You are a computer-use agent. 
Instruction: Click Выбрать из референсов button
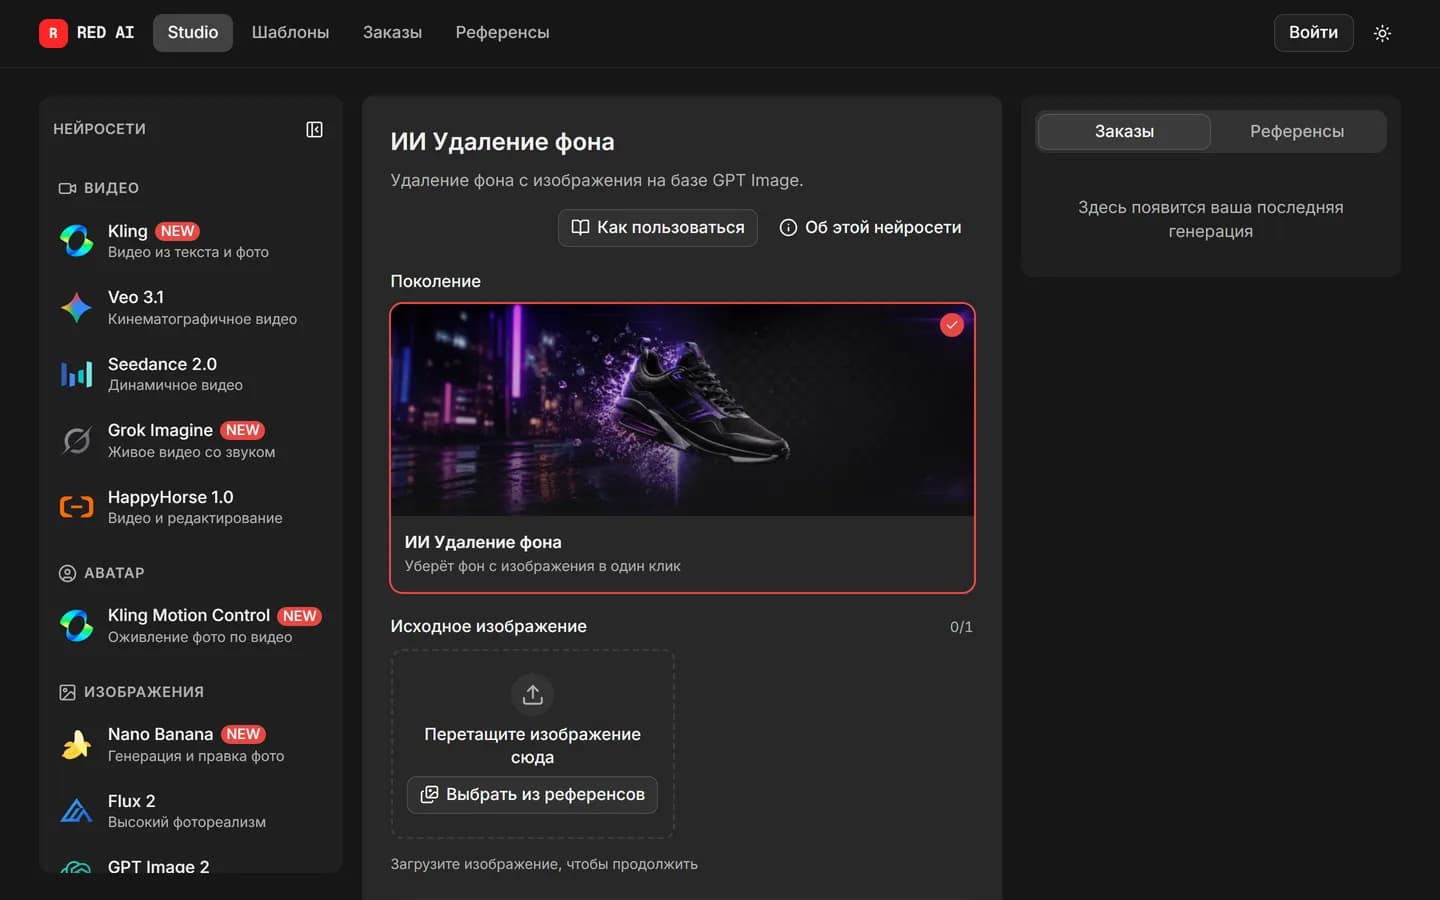click(x=532, y=794)
